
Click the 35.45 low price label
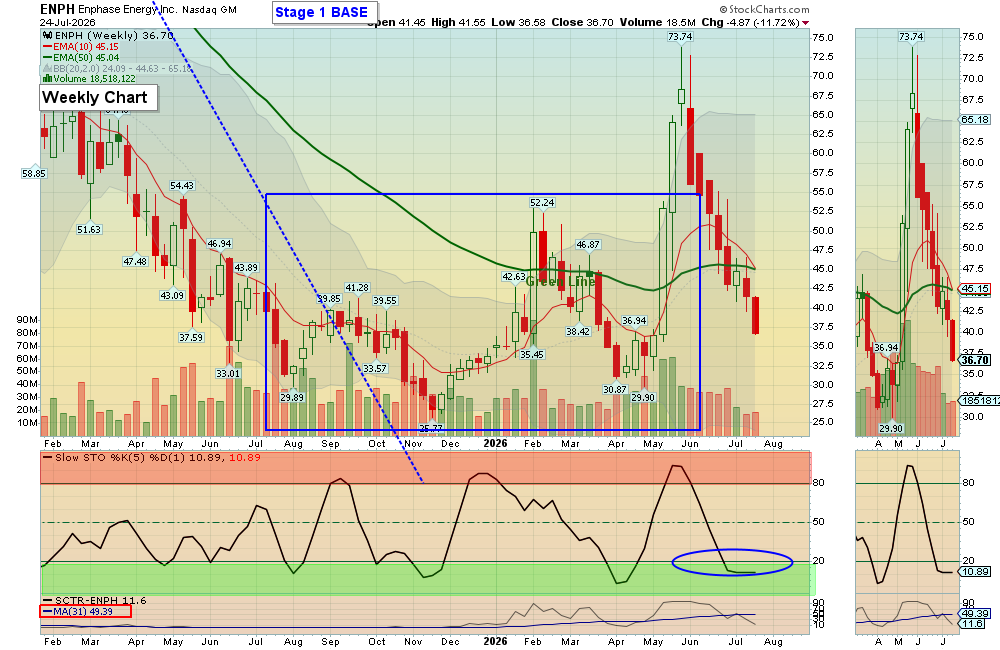pos(531,354)
